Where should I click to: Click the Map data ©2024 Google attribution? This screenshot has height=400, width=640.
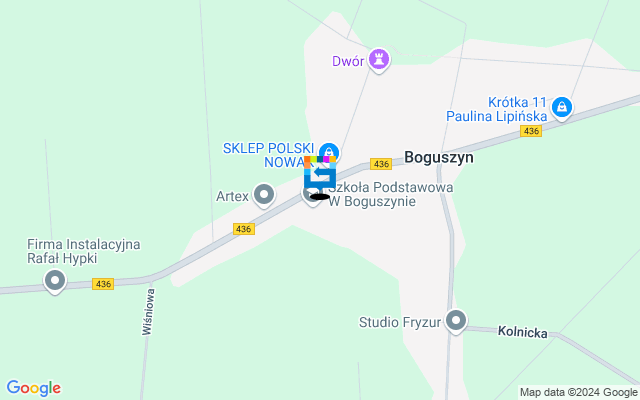(x=578, y=392)
